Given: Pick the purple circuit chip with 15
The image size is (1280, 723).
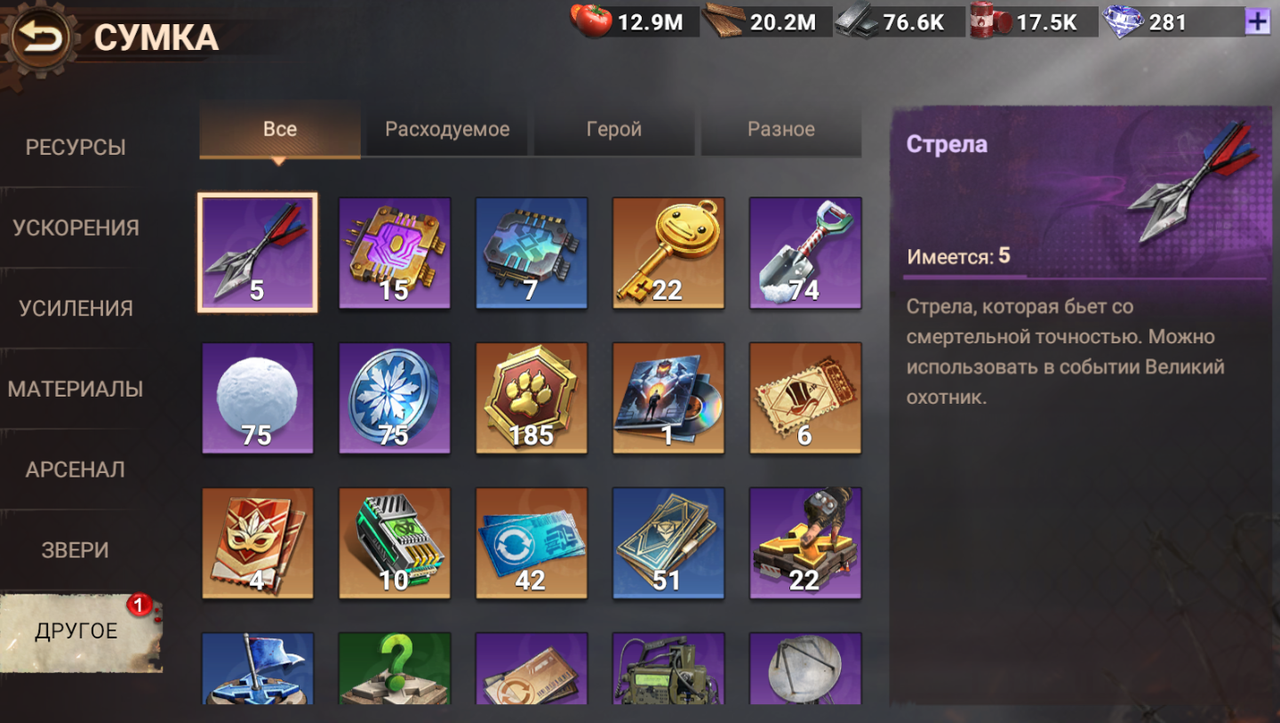Looking at the screenshot, I should click(394, 253).
